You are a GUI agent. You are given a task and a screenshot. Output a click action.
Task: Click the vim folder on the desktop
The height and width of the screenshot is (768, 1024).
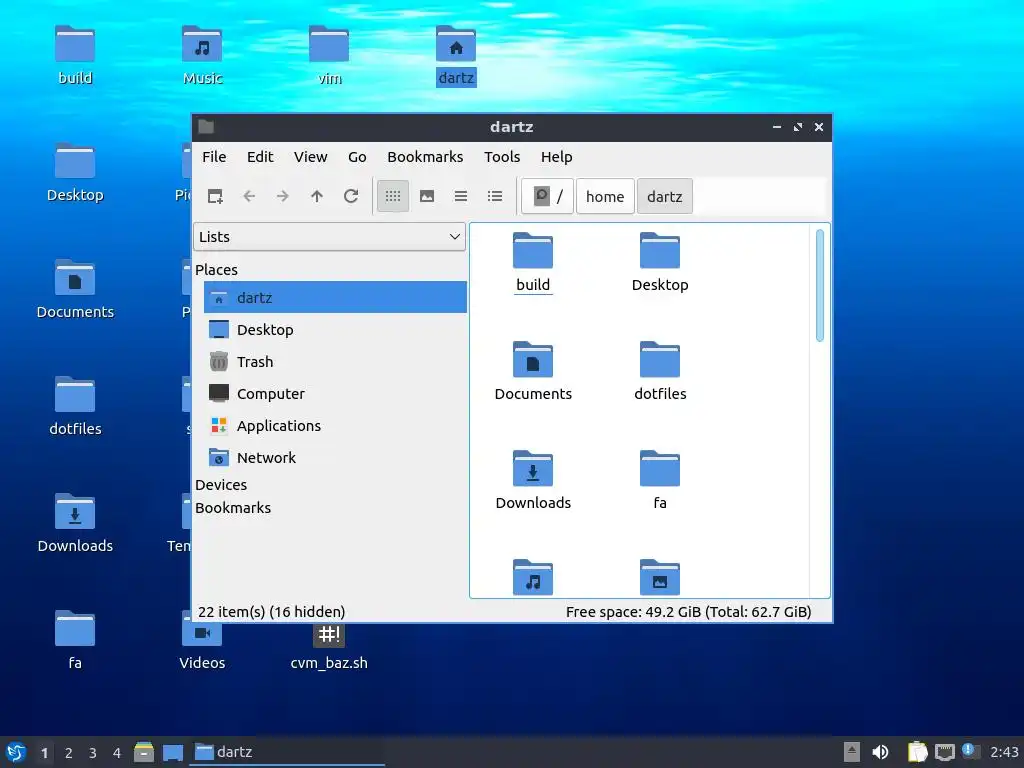(329, 56)
